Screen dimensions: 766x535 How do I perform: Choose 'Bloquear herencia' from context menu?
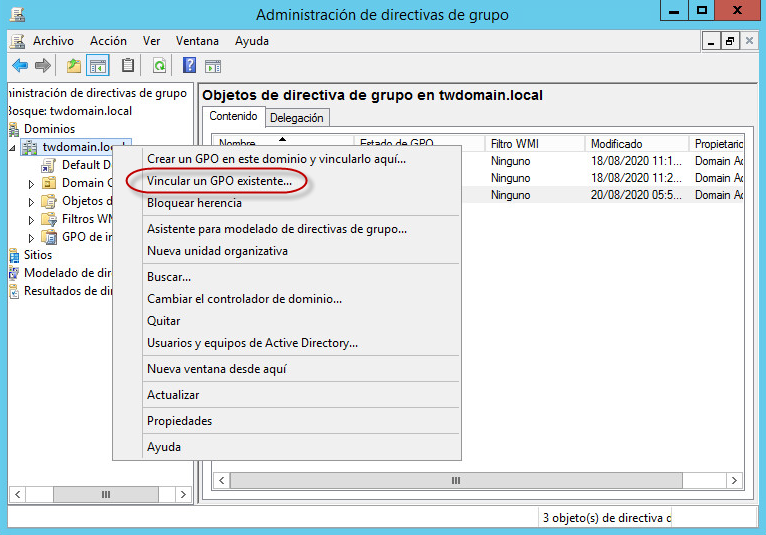(194, 203)
